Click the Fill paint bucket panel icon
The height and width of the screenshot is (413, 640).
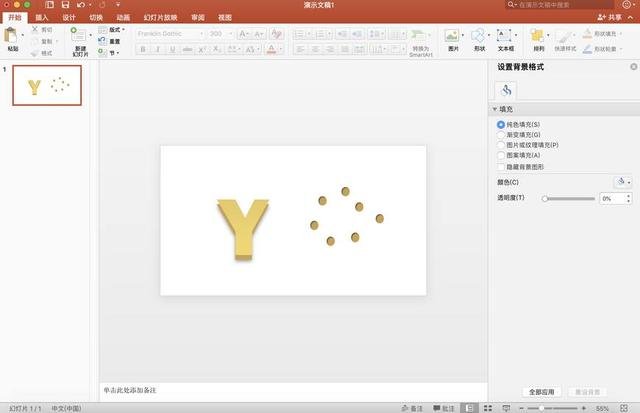pyautogui.click(x=508, y=90)
